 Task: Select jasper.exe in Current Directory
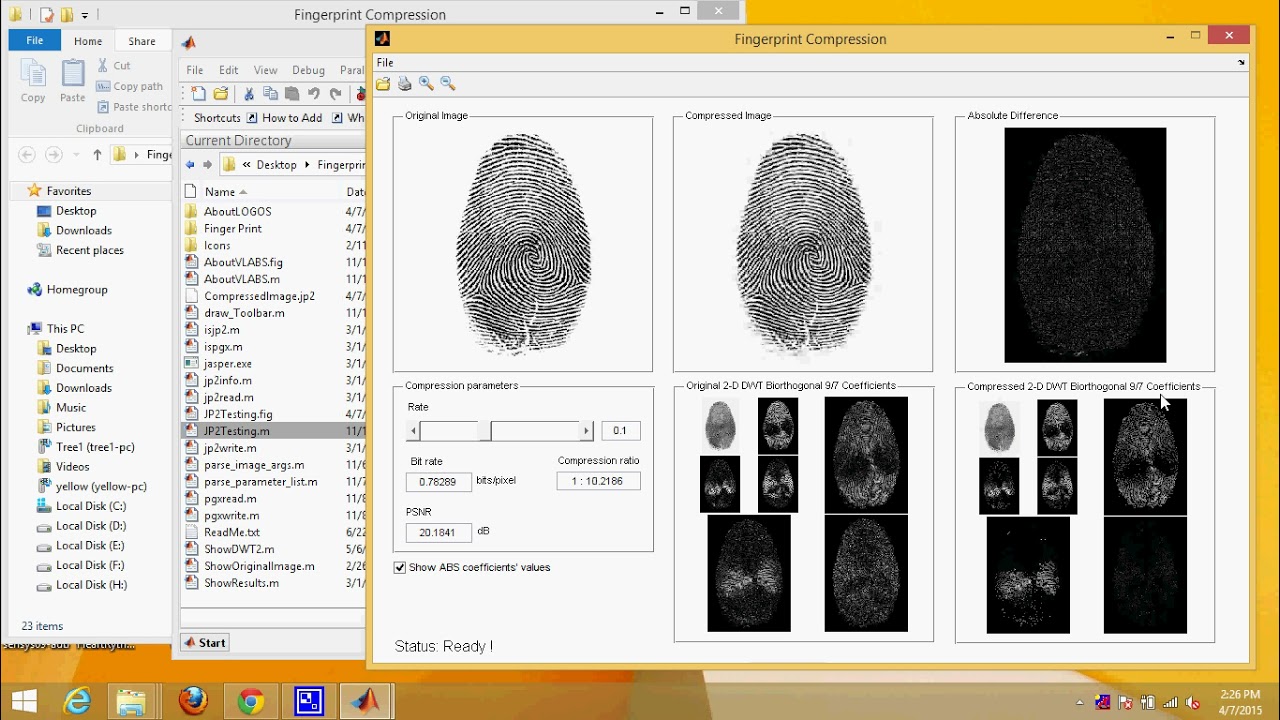[228, 364]
